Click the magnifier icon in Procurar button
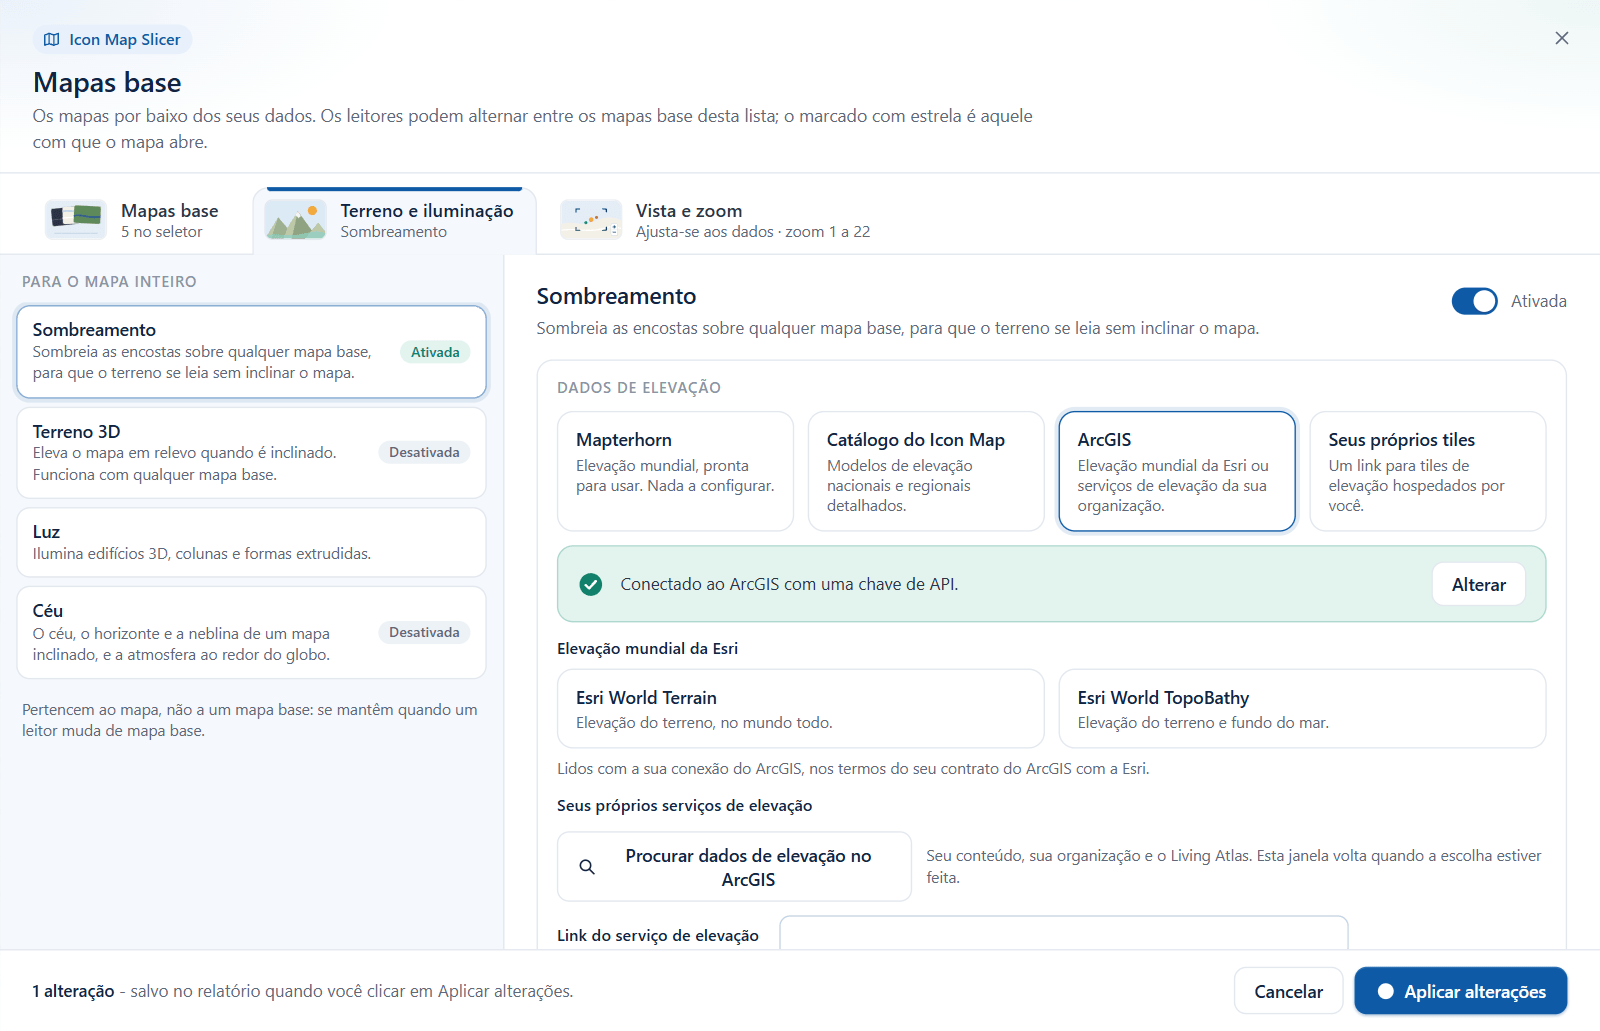 click(587, 867)
